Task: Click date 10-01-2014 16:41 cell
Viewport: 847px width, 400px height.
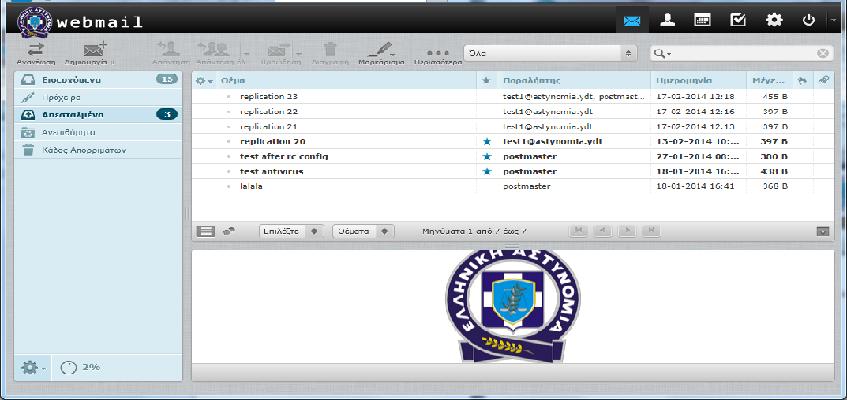Action: click(x=695, y=186)
